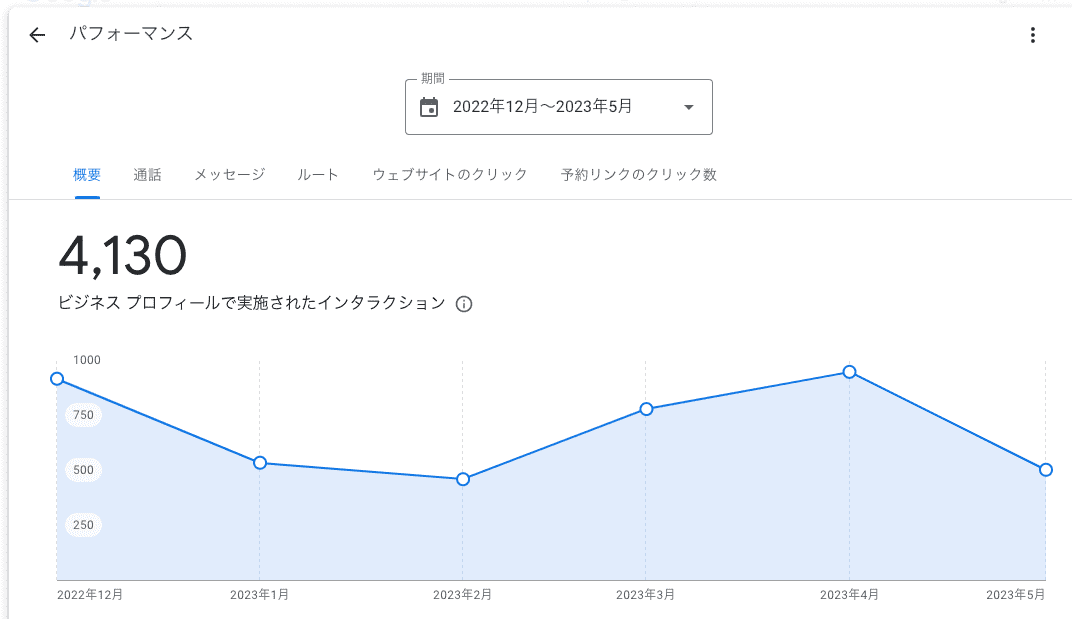Click the back arrow next to パフォーマンス

point(37,35)
